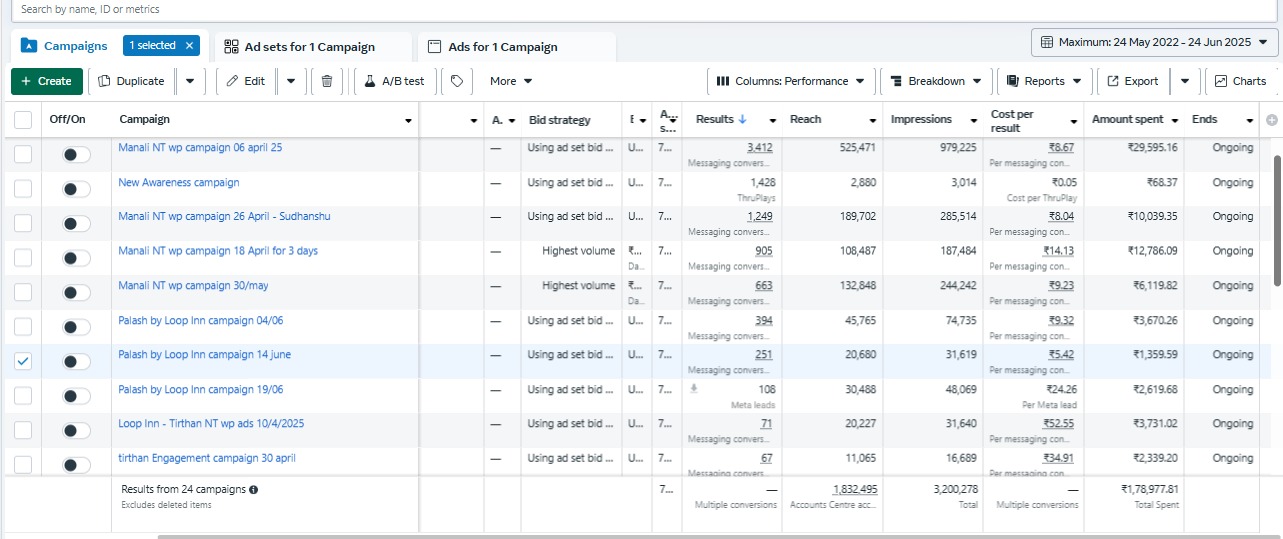Open the date range picker dropdown
1283x539 pixels.
(1154, 42)
